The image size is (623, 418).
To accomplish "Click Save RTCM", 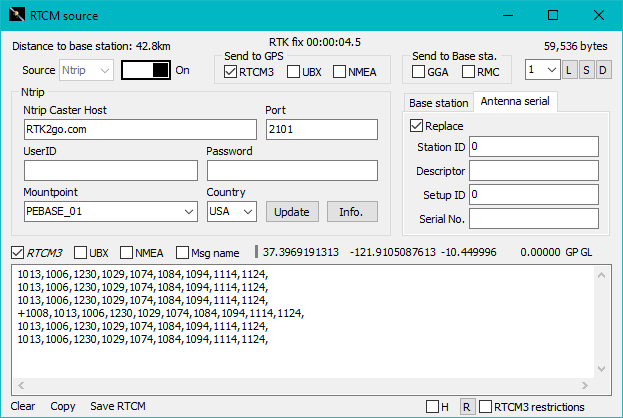I will 118,406.
